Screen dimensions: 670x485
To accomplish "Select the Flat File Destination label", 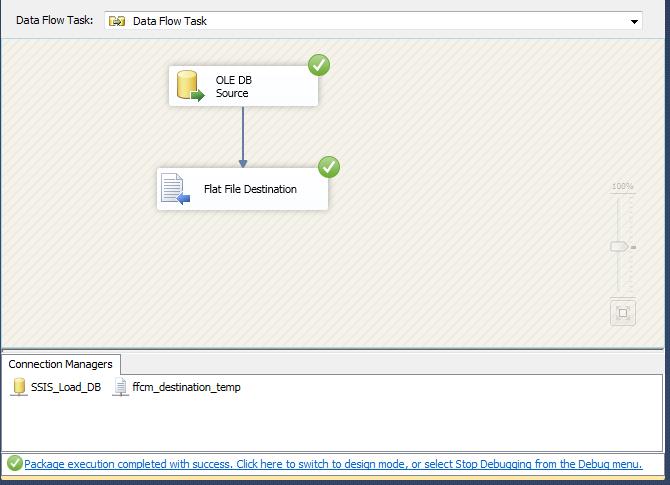I will (x=250, y=189).
